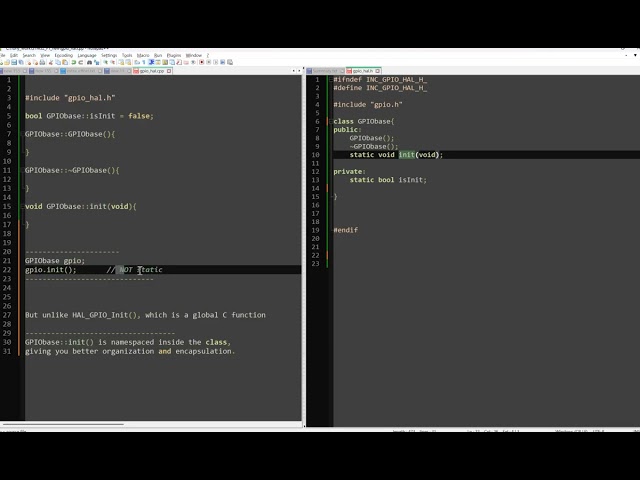Switch to the gpio_hal.h tab

pos(363,71)
